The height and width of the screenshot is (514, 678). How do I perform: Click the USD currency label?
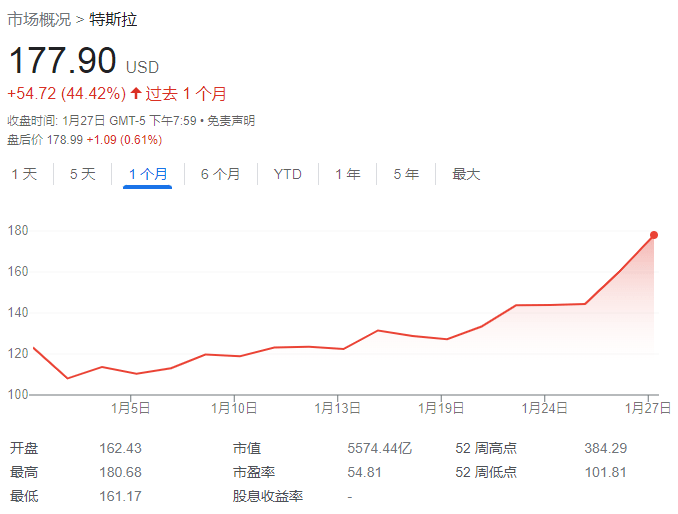click(x=142, y=67)
